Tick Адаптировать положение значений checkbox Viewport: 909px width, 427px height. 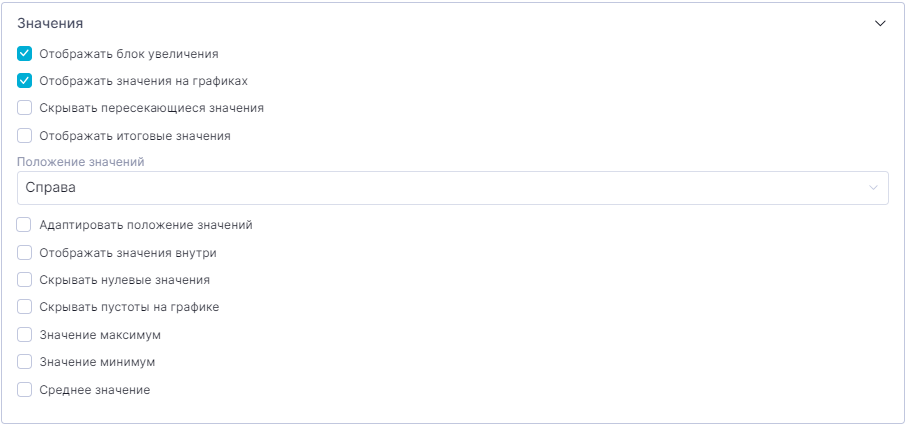pos(25,225)
